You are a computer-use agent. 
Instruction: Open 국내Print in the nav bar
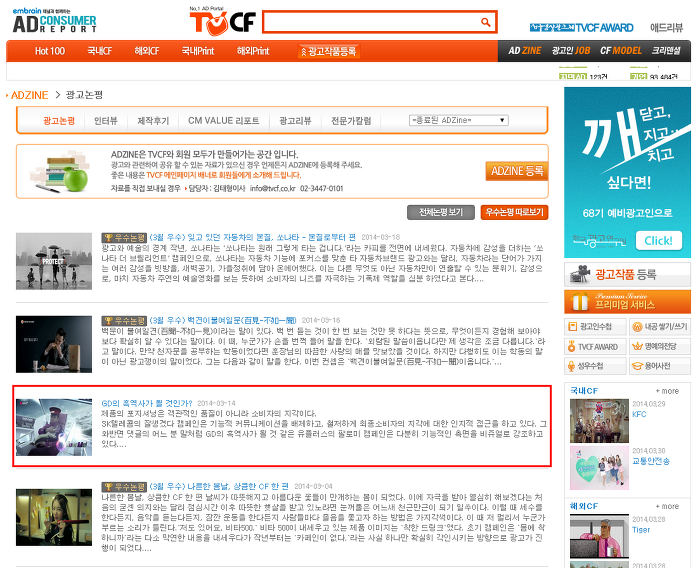tap(198, 51)
